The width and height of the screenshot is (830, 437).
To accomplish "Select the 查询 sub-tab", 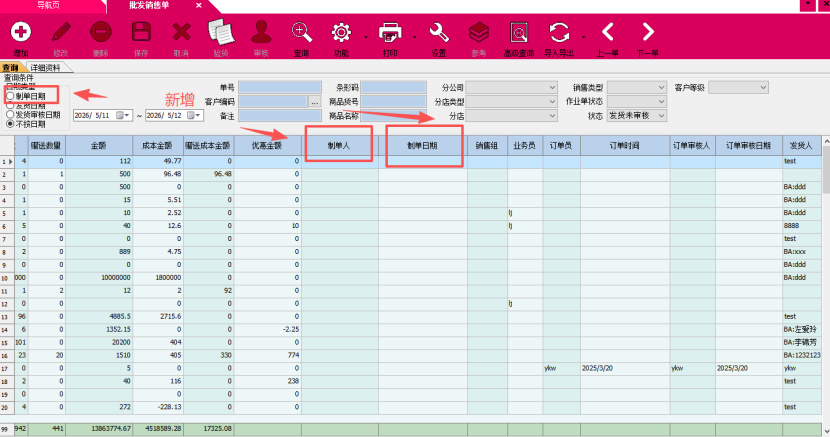I will [x=11, y=68].
